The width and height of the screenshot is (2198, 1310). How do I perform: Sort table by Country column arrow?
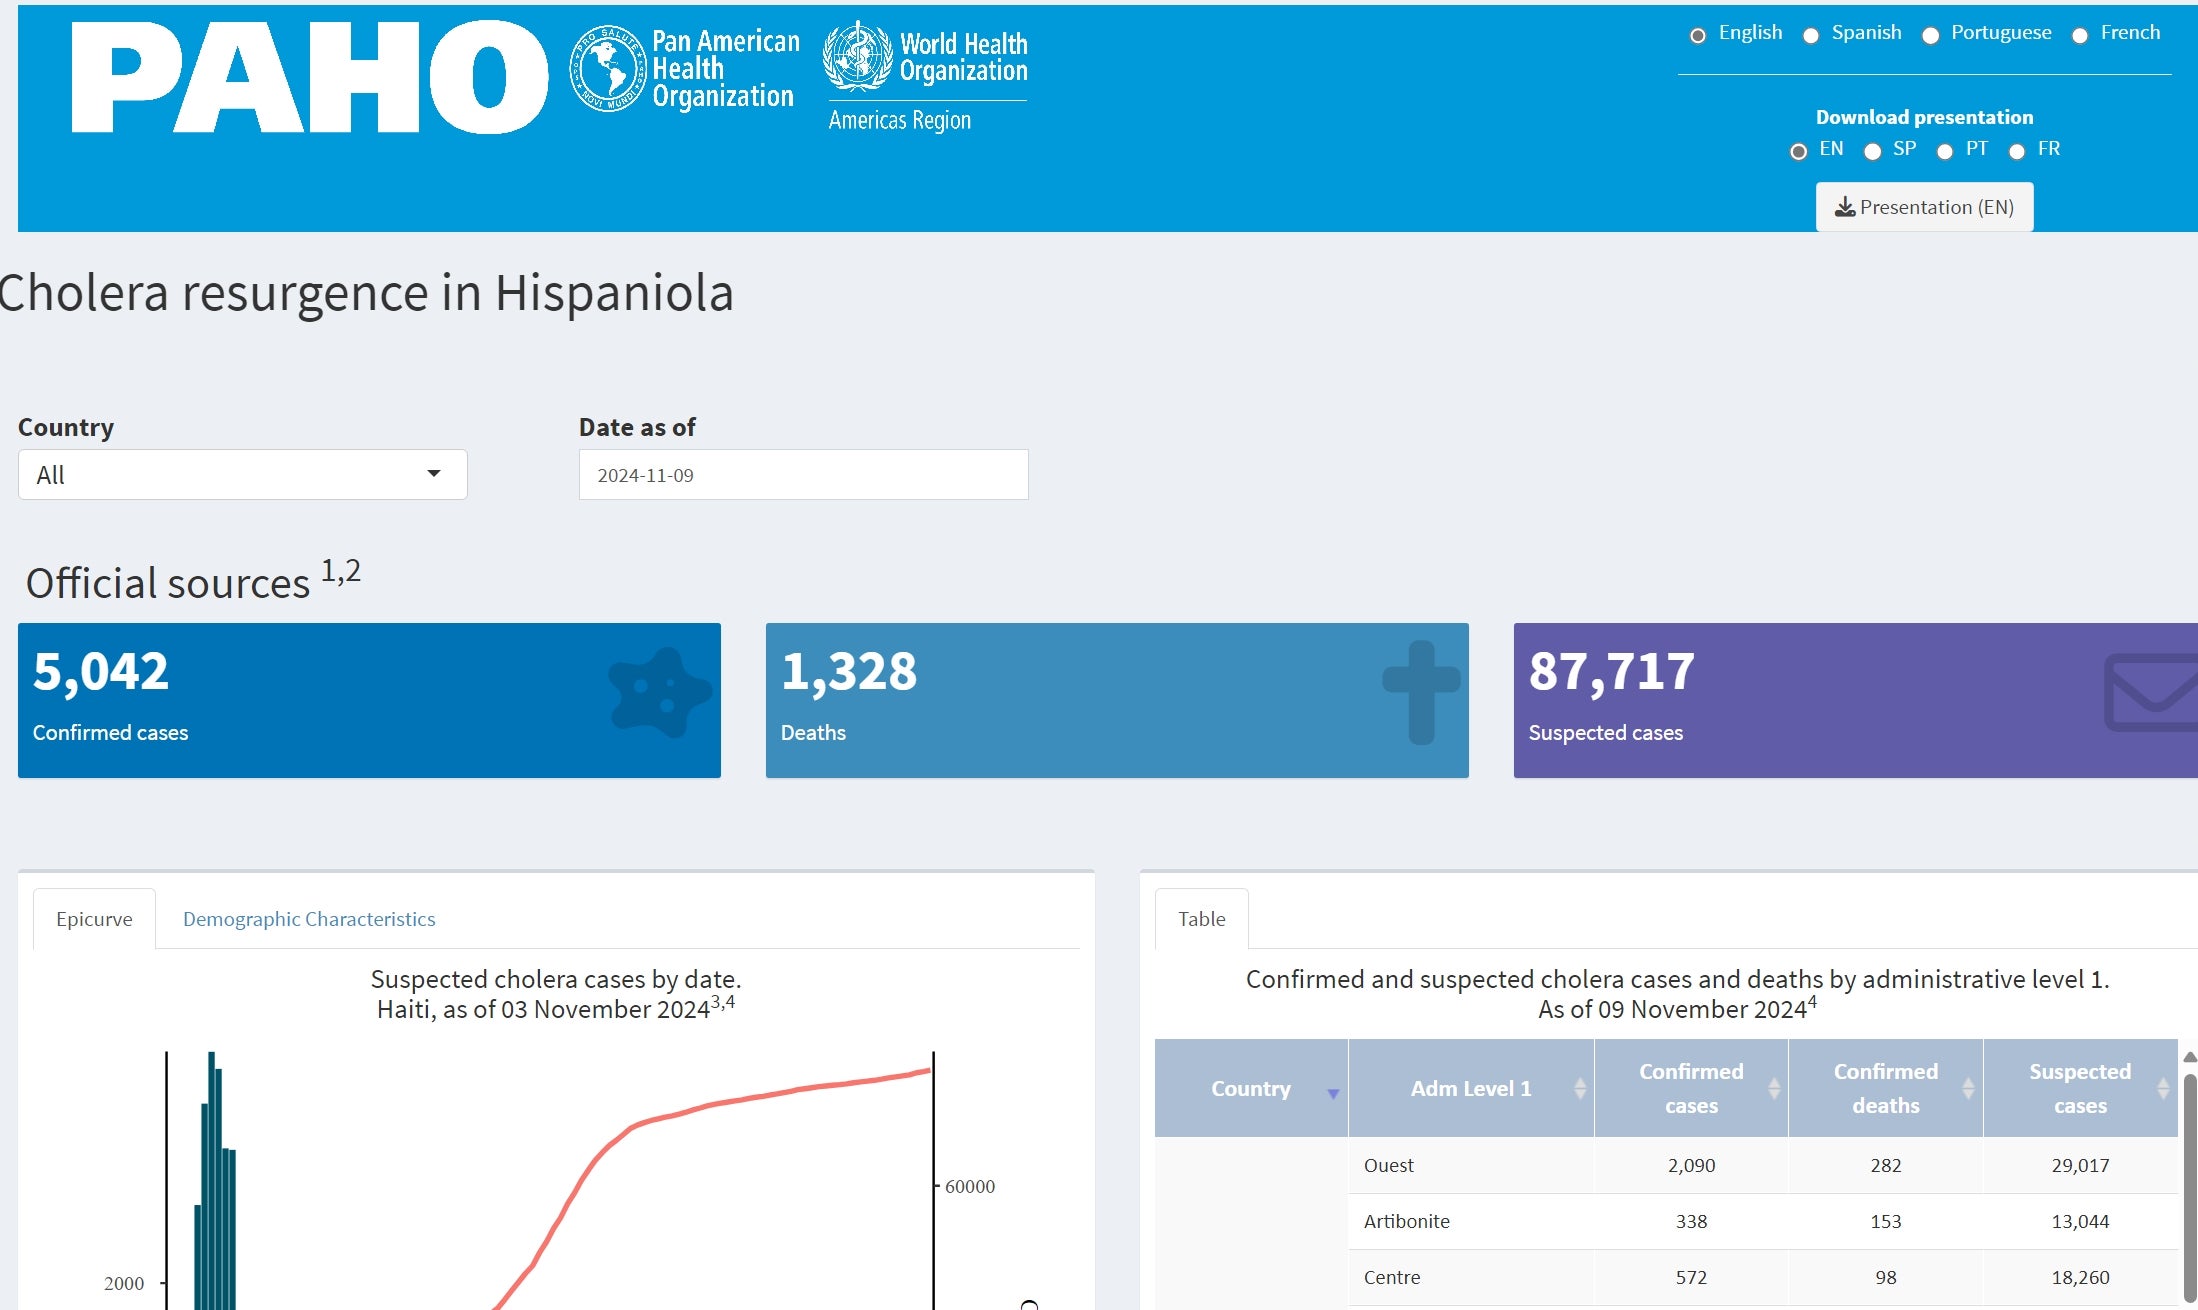coord(1333,1093)
